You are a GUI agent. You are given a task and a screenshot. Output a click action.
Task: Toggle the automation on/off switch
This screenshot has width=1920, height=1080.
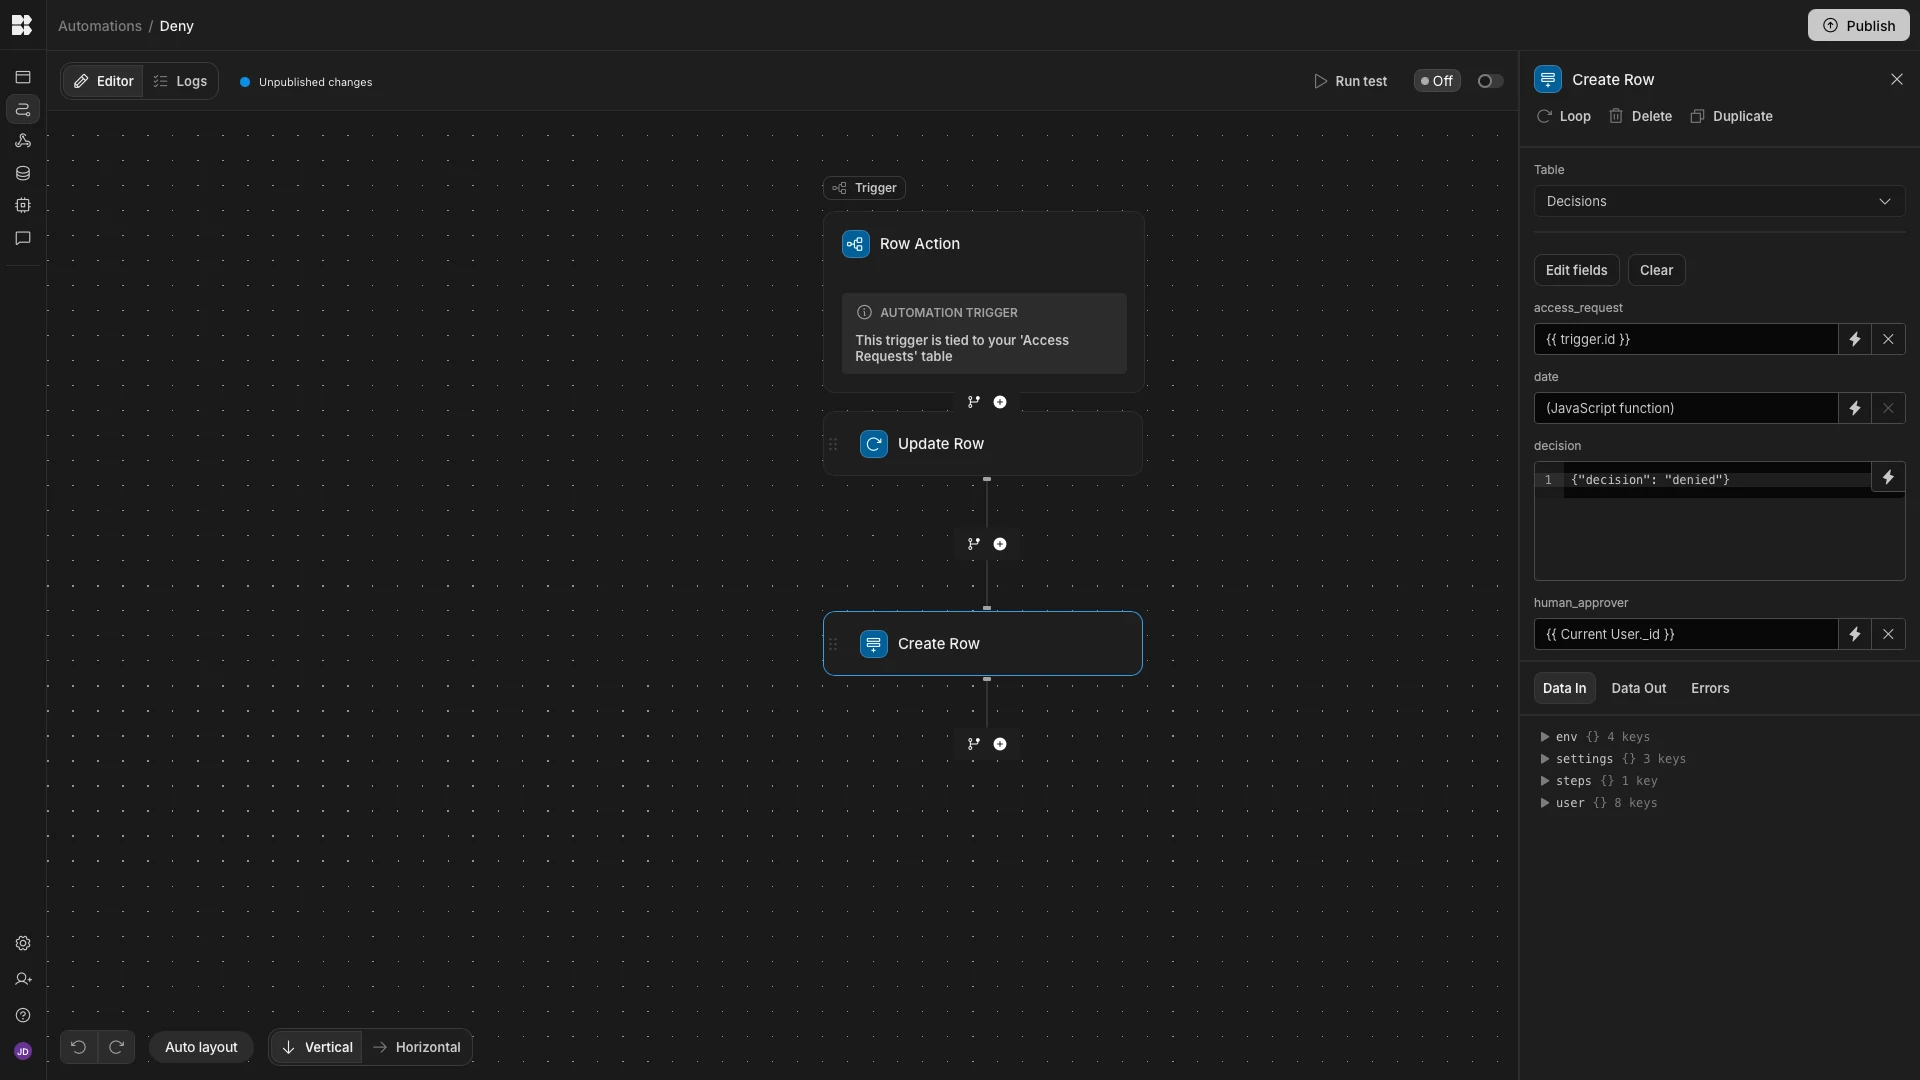point(1489,81)
